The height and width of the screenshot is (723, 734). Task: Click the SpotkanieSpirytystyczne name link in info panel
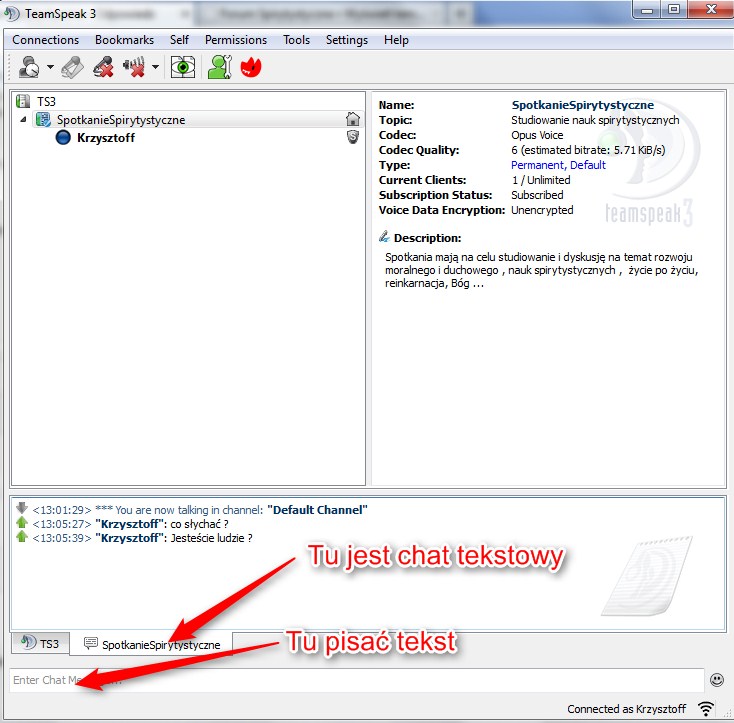583,105
